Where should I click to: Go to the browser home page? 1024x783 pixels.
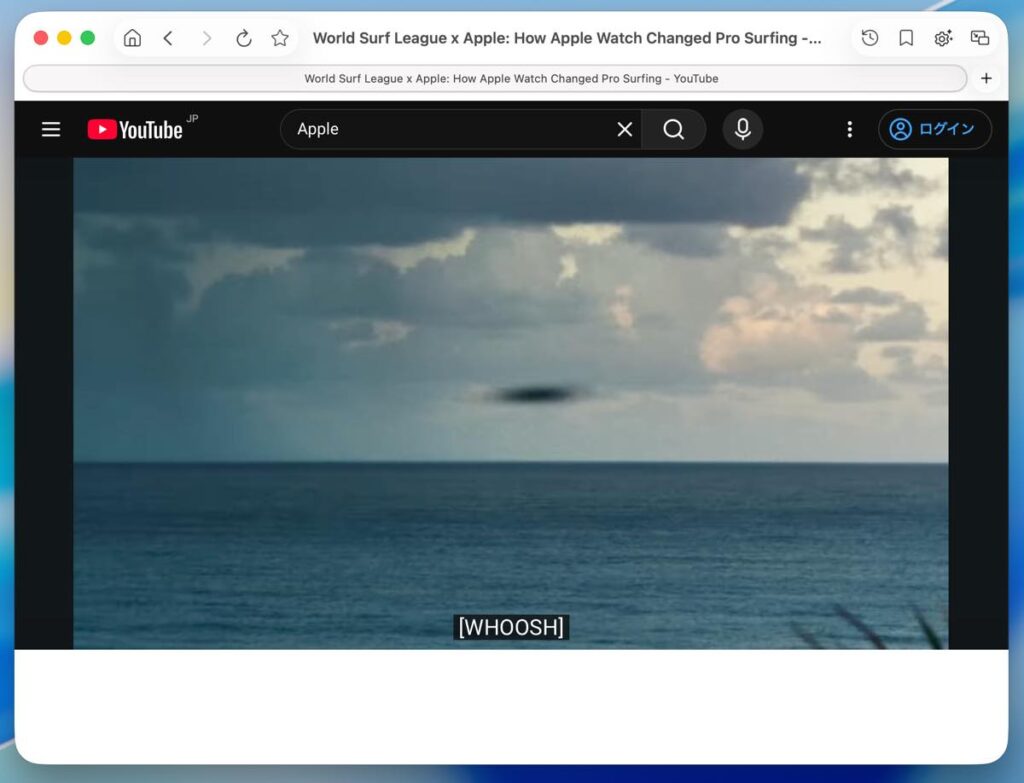(132, 38)
